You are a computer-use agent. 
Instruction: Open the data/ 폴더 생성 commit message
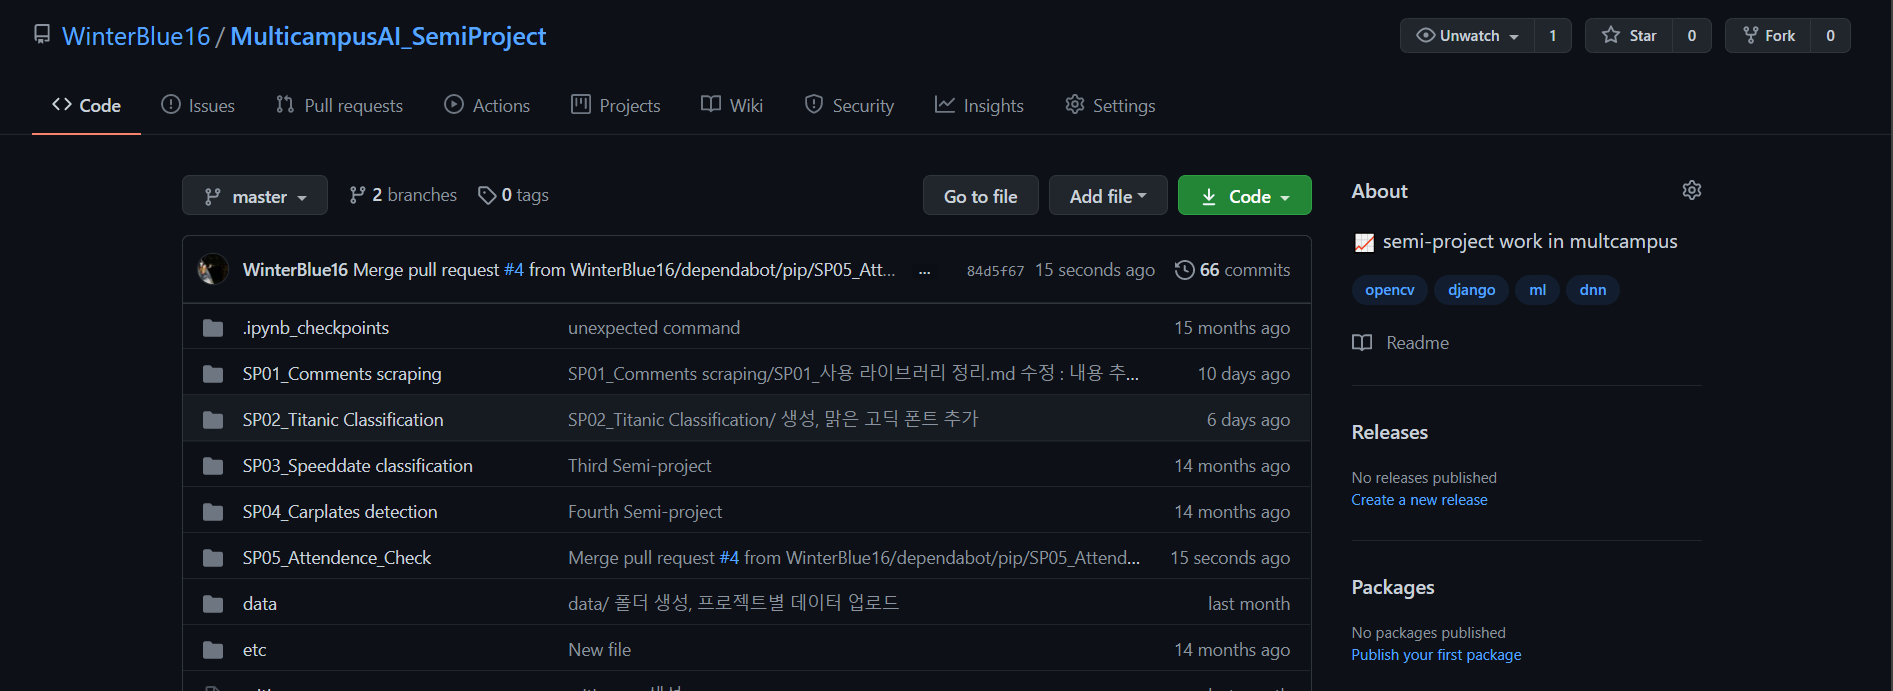tap(733, 604)
